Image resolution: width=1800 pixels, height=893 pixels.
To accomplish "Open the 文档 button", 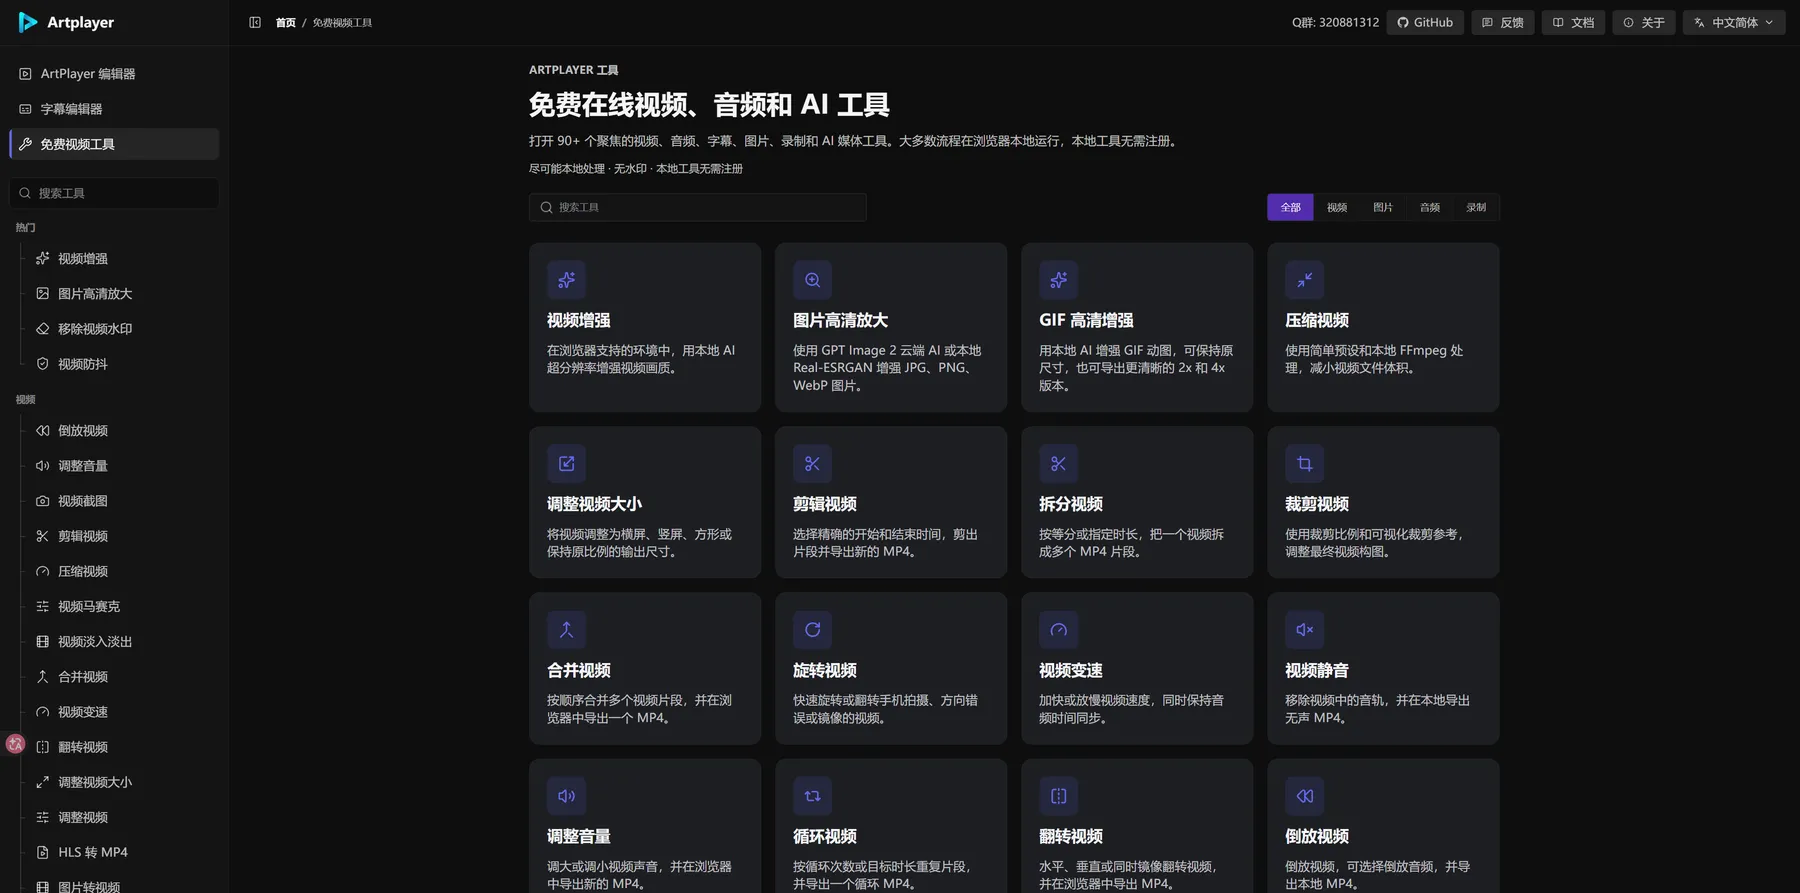I will (x=1573, y=22).
